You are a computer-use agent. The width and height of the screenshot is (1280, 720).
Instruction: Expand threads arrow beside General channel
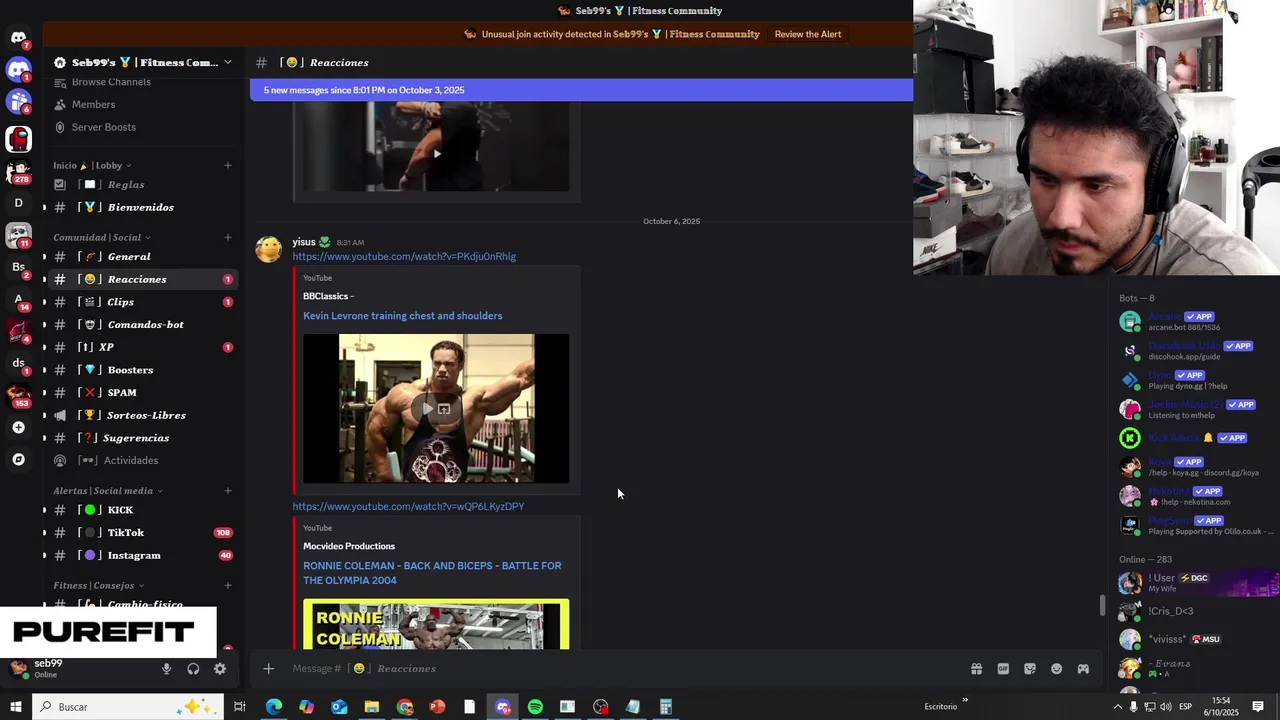(44, 257)
